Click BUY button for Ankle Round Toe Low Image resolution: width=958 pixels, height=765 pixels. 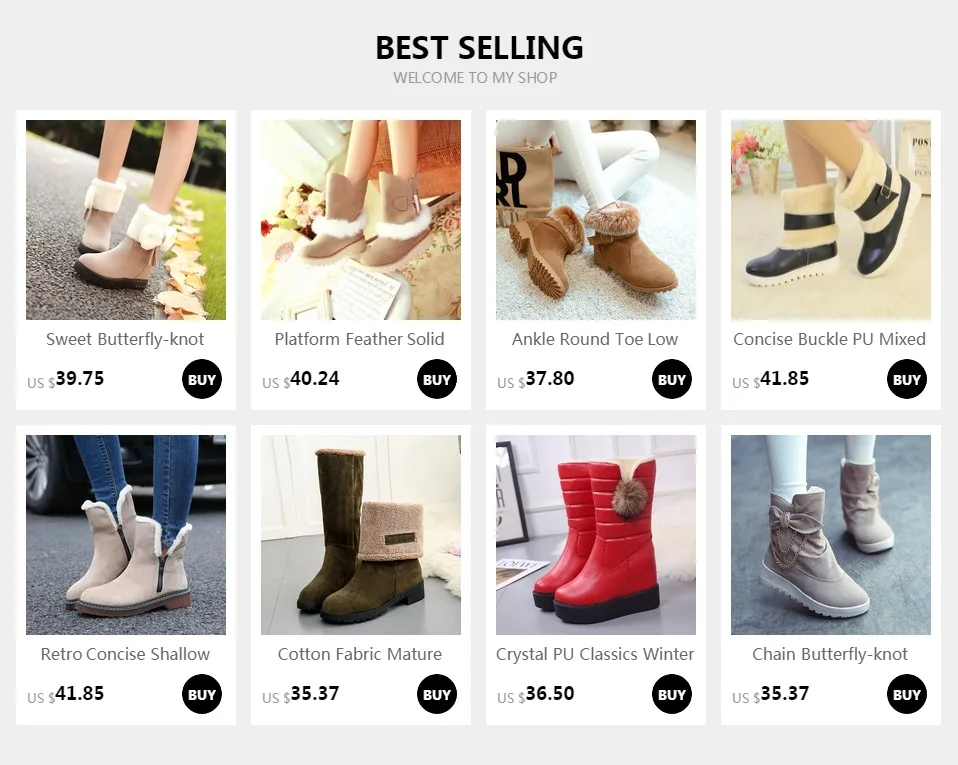(x=671, y=379)
